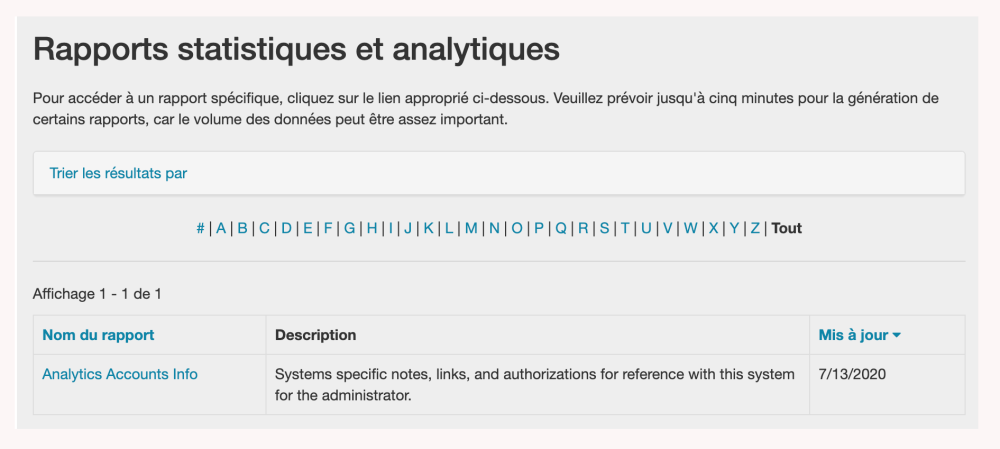The image size is (1000, 449).
Task: Show reports starting with letter C
Action: pos(264,228)
